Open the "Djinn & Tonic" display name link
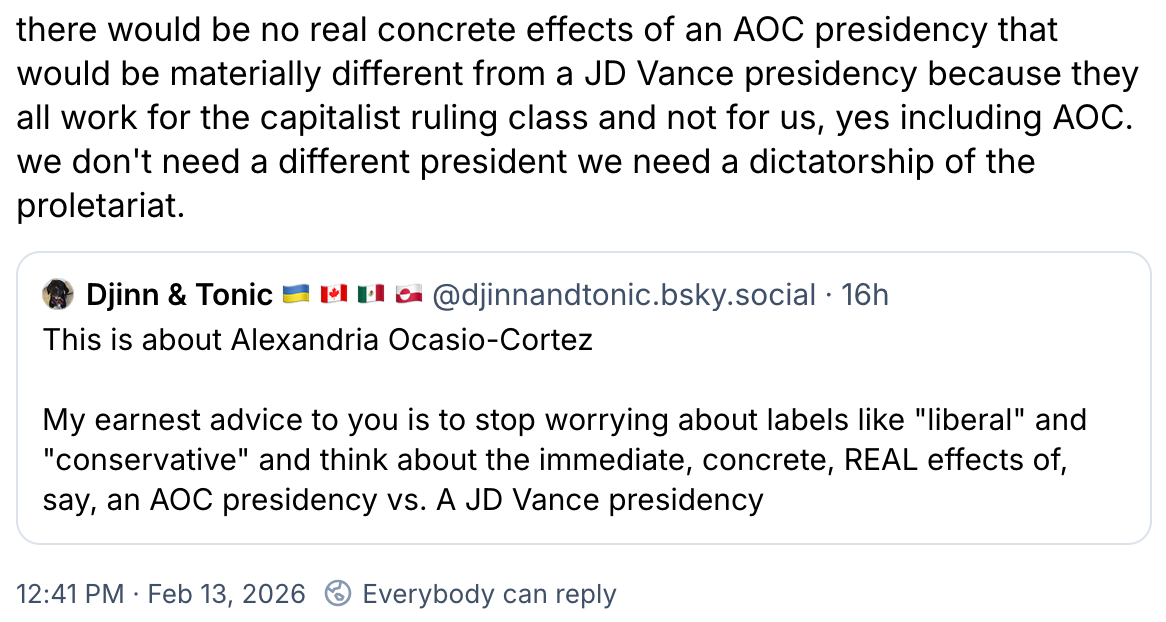The height and width of the screenshot is (622, 1166). pos(180,295)
